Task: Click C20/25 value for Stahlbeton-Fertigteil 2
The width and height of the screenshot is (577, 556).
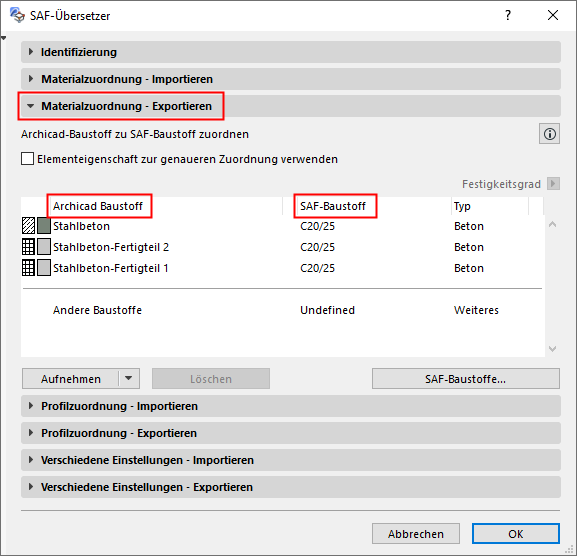Action: tap(318, 247)
